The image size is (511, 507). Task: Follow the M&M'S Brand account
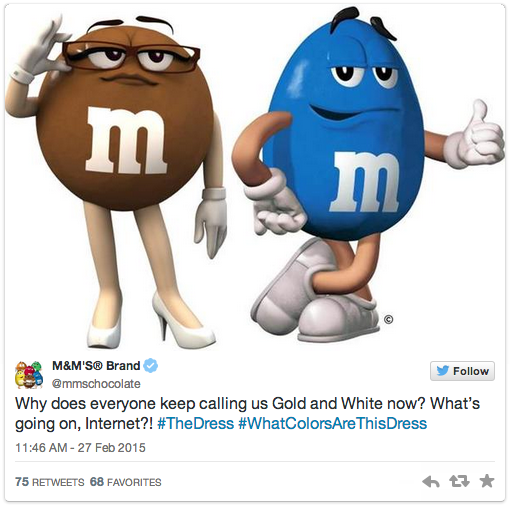[462, 371]
